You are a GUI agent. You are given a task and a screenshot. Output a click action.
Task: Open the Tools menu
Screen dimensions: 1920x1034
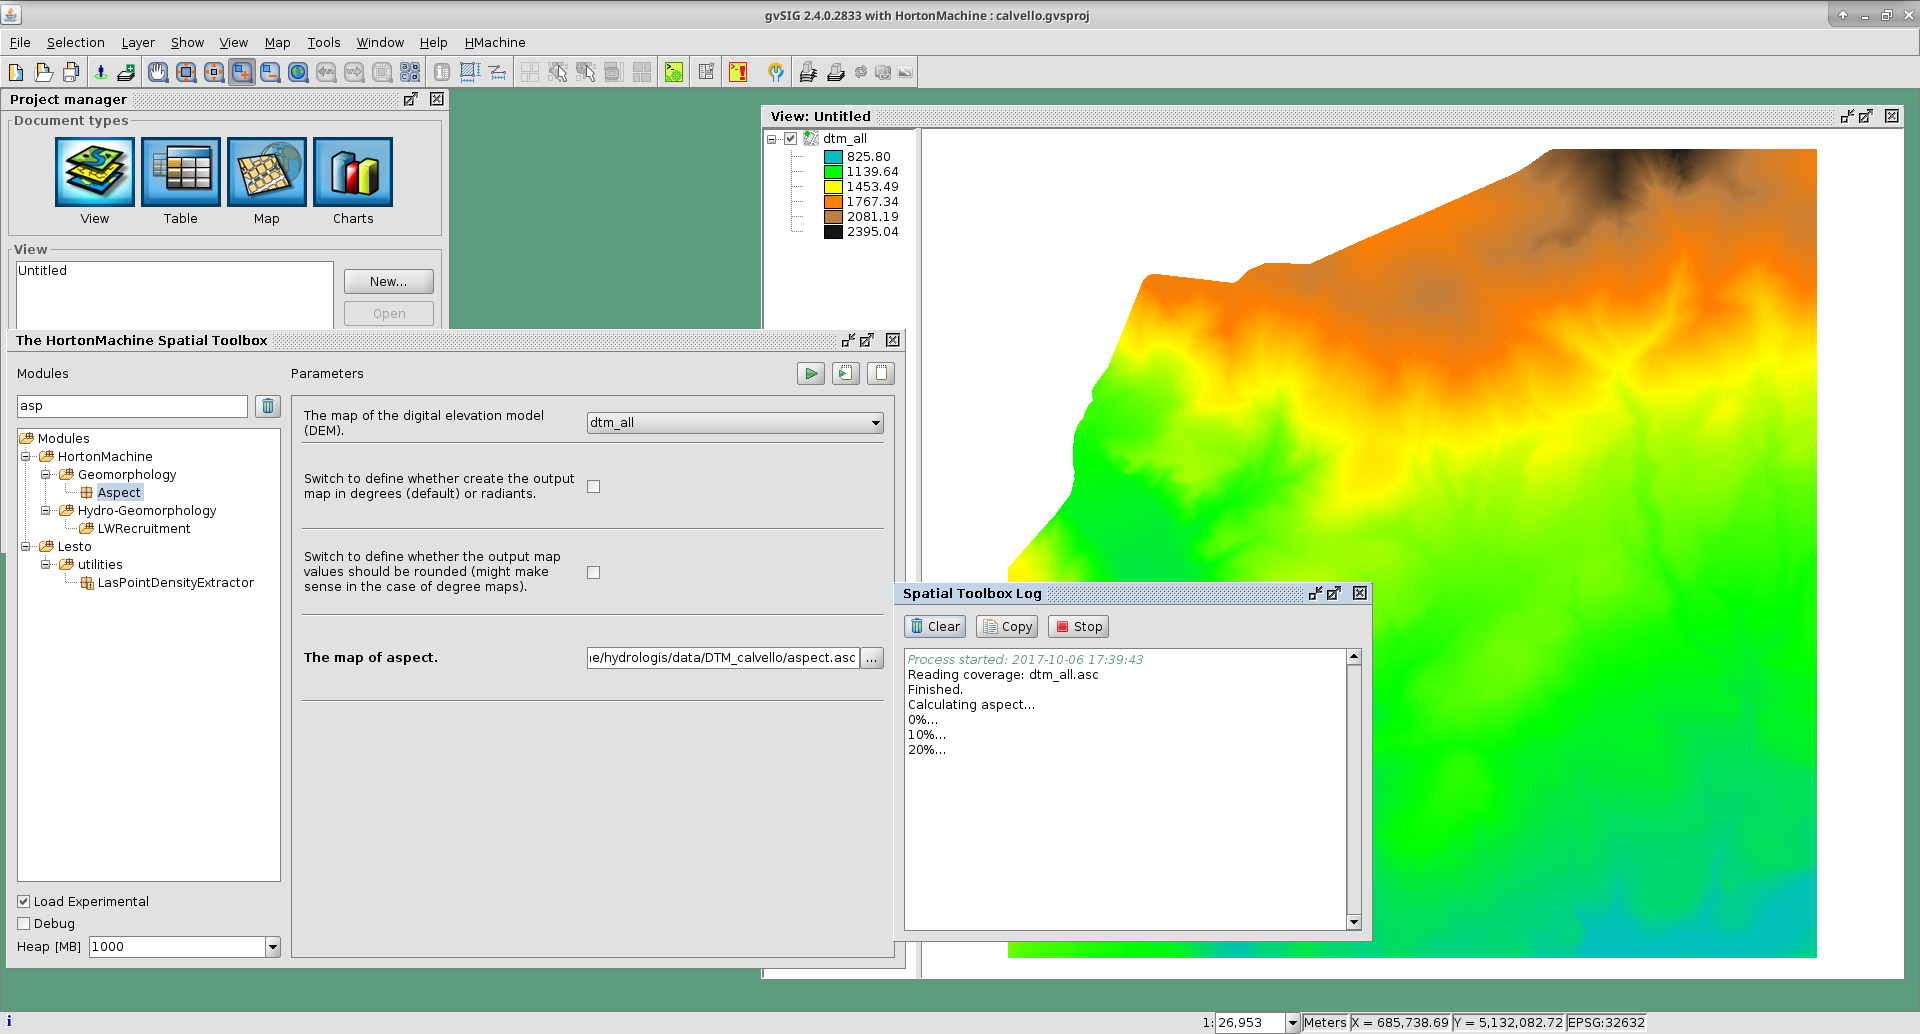[324, 43]
